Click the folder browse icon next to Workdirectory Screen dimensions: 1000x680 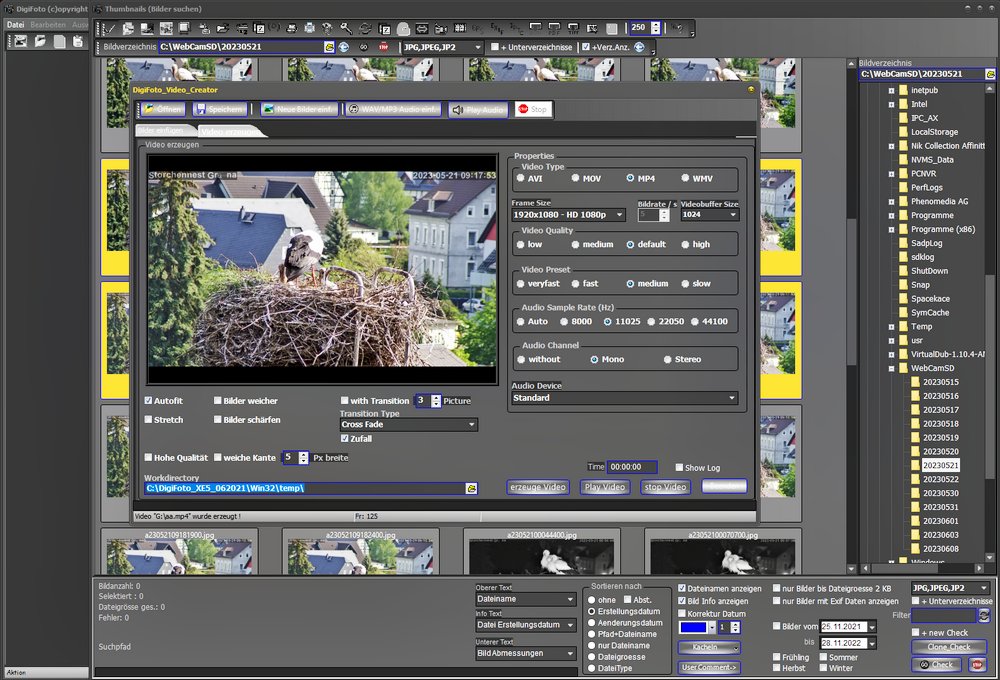[470, 488]
